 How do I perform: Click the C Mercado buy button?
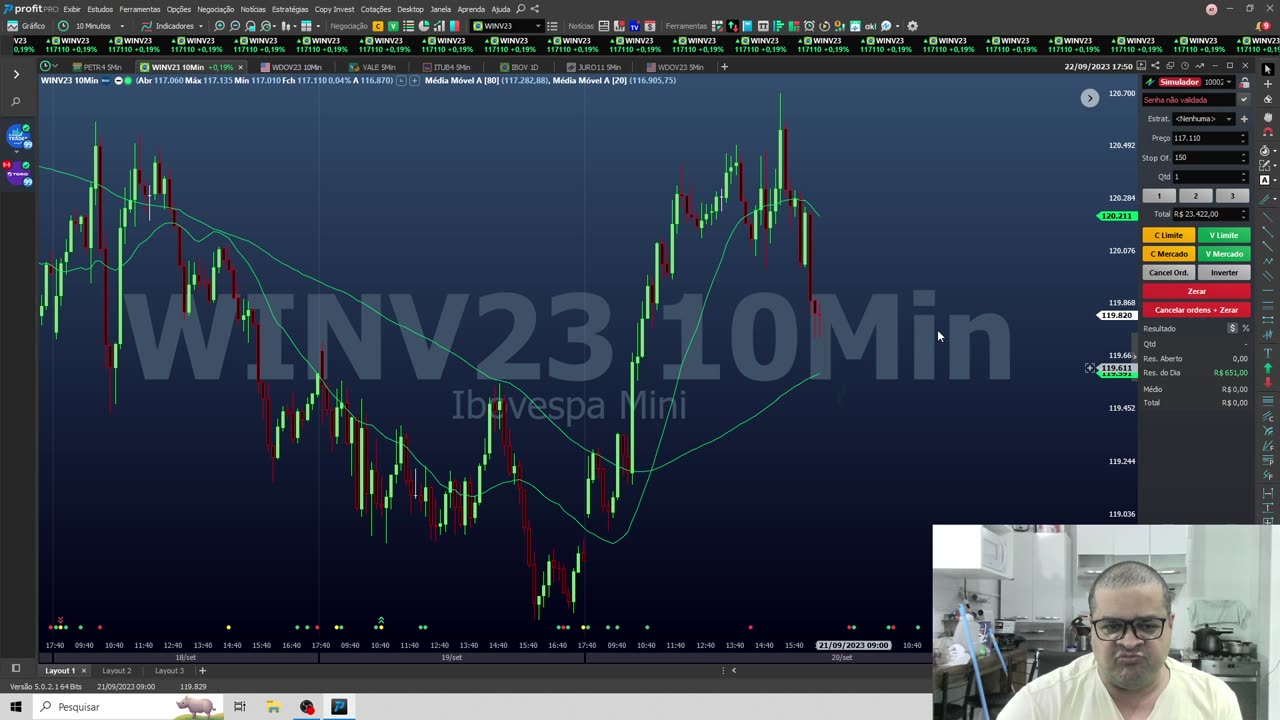pos(1169,254)
